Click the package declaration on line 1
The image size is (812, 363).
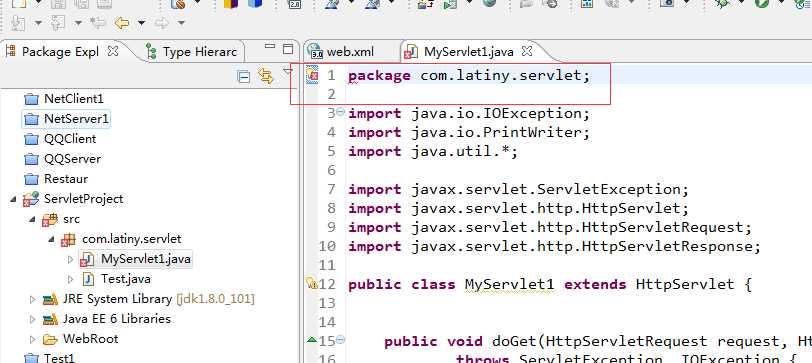(x=469, y=76)
